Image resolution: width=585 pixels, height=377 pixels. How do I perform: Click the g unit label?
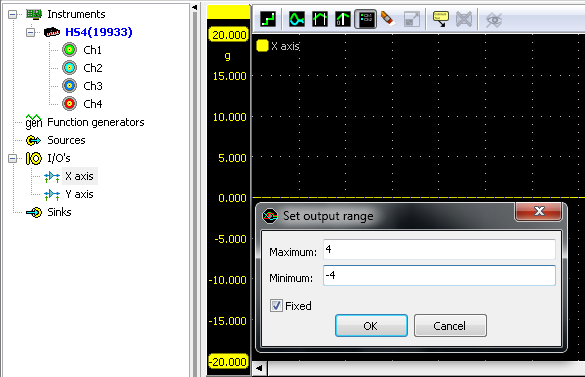[x=227, y=56]
